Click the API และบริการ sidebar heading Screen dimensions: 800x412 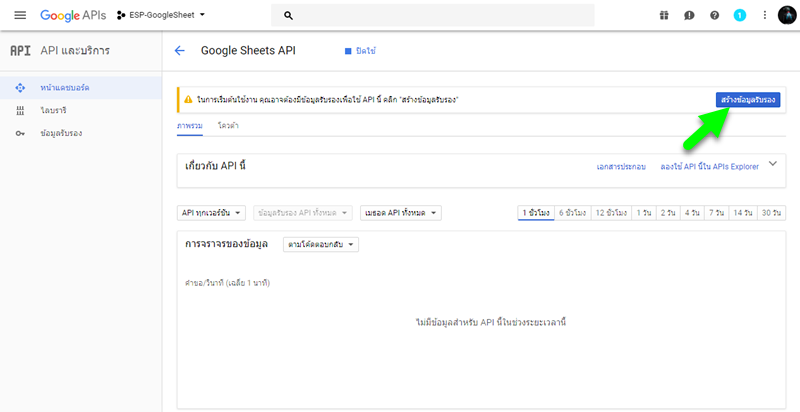75,50
